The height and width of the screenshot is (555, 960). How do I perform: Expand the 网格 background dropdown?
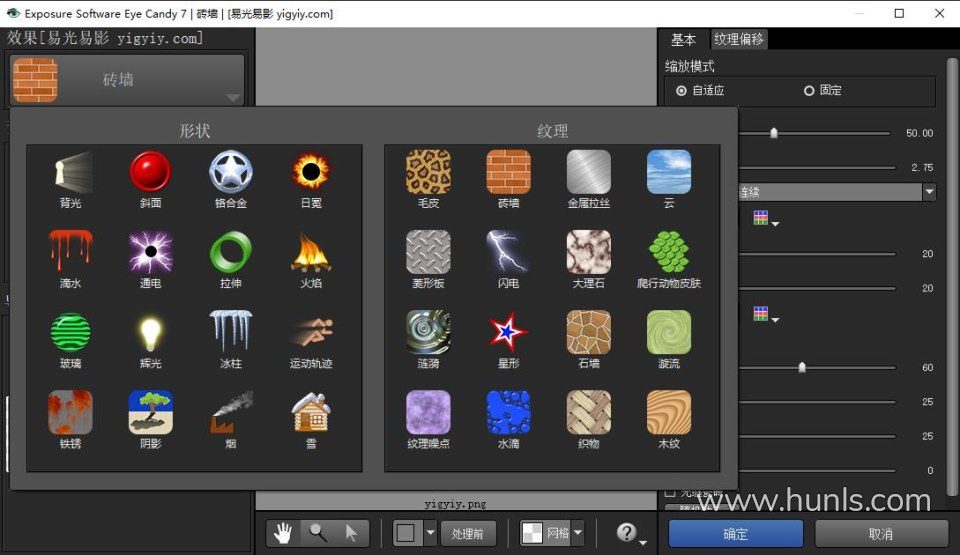(577, 534)
